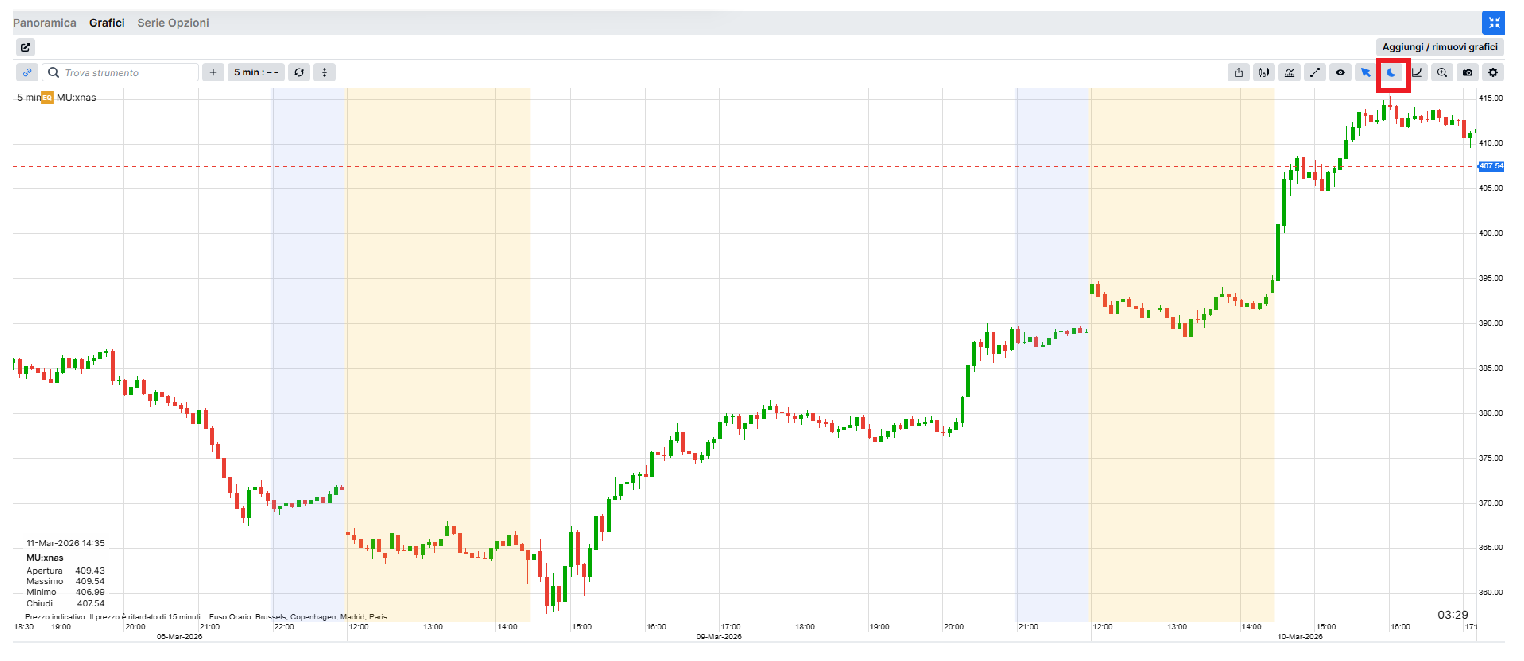1524x661 pixels.
Task: Click the pop-out external window button
Action: click(26, 47)
